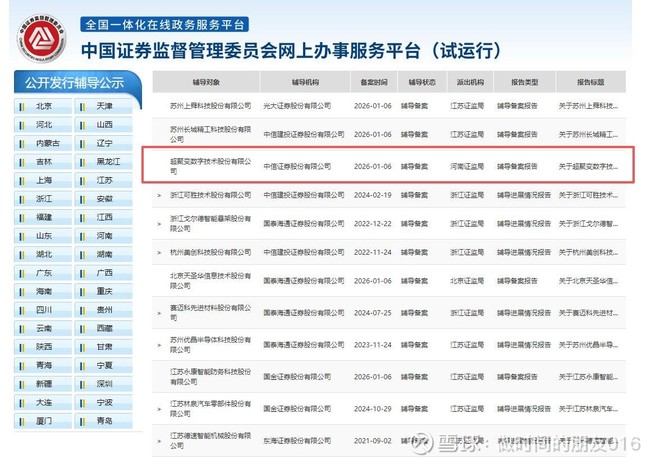Viewport: 660px width, 464px height.
Task: Open the 江西 region list
Action: tap(104, 217)
